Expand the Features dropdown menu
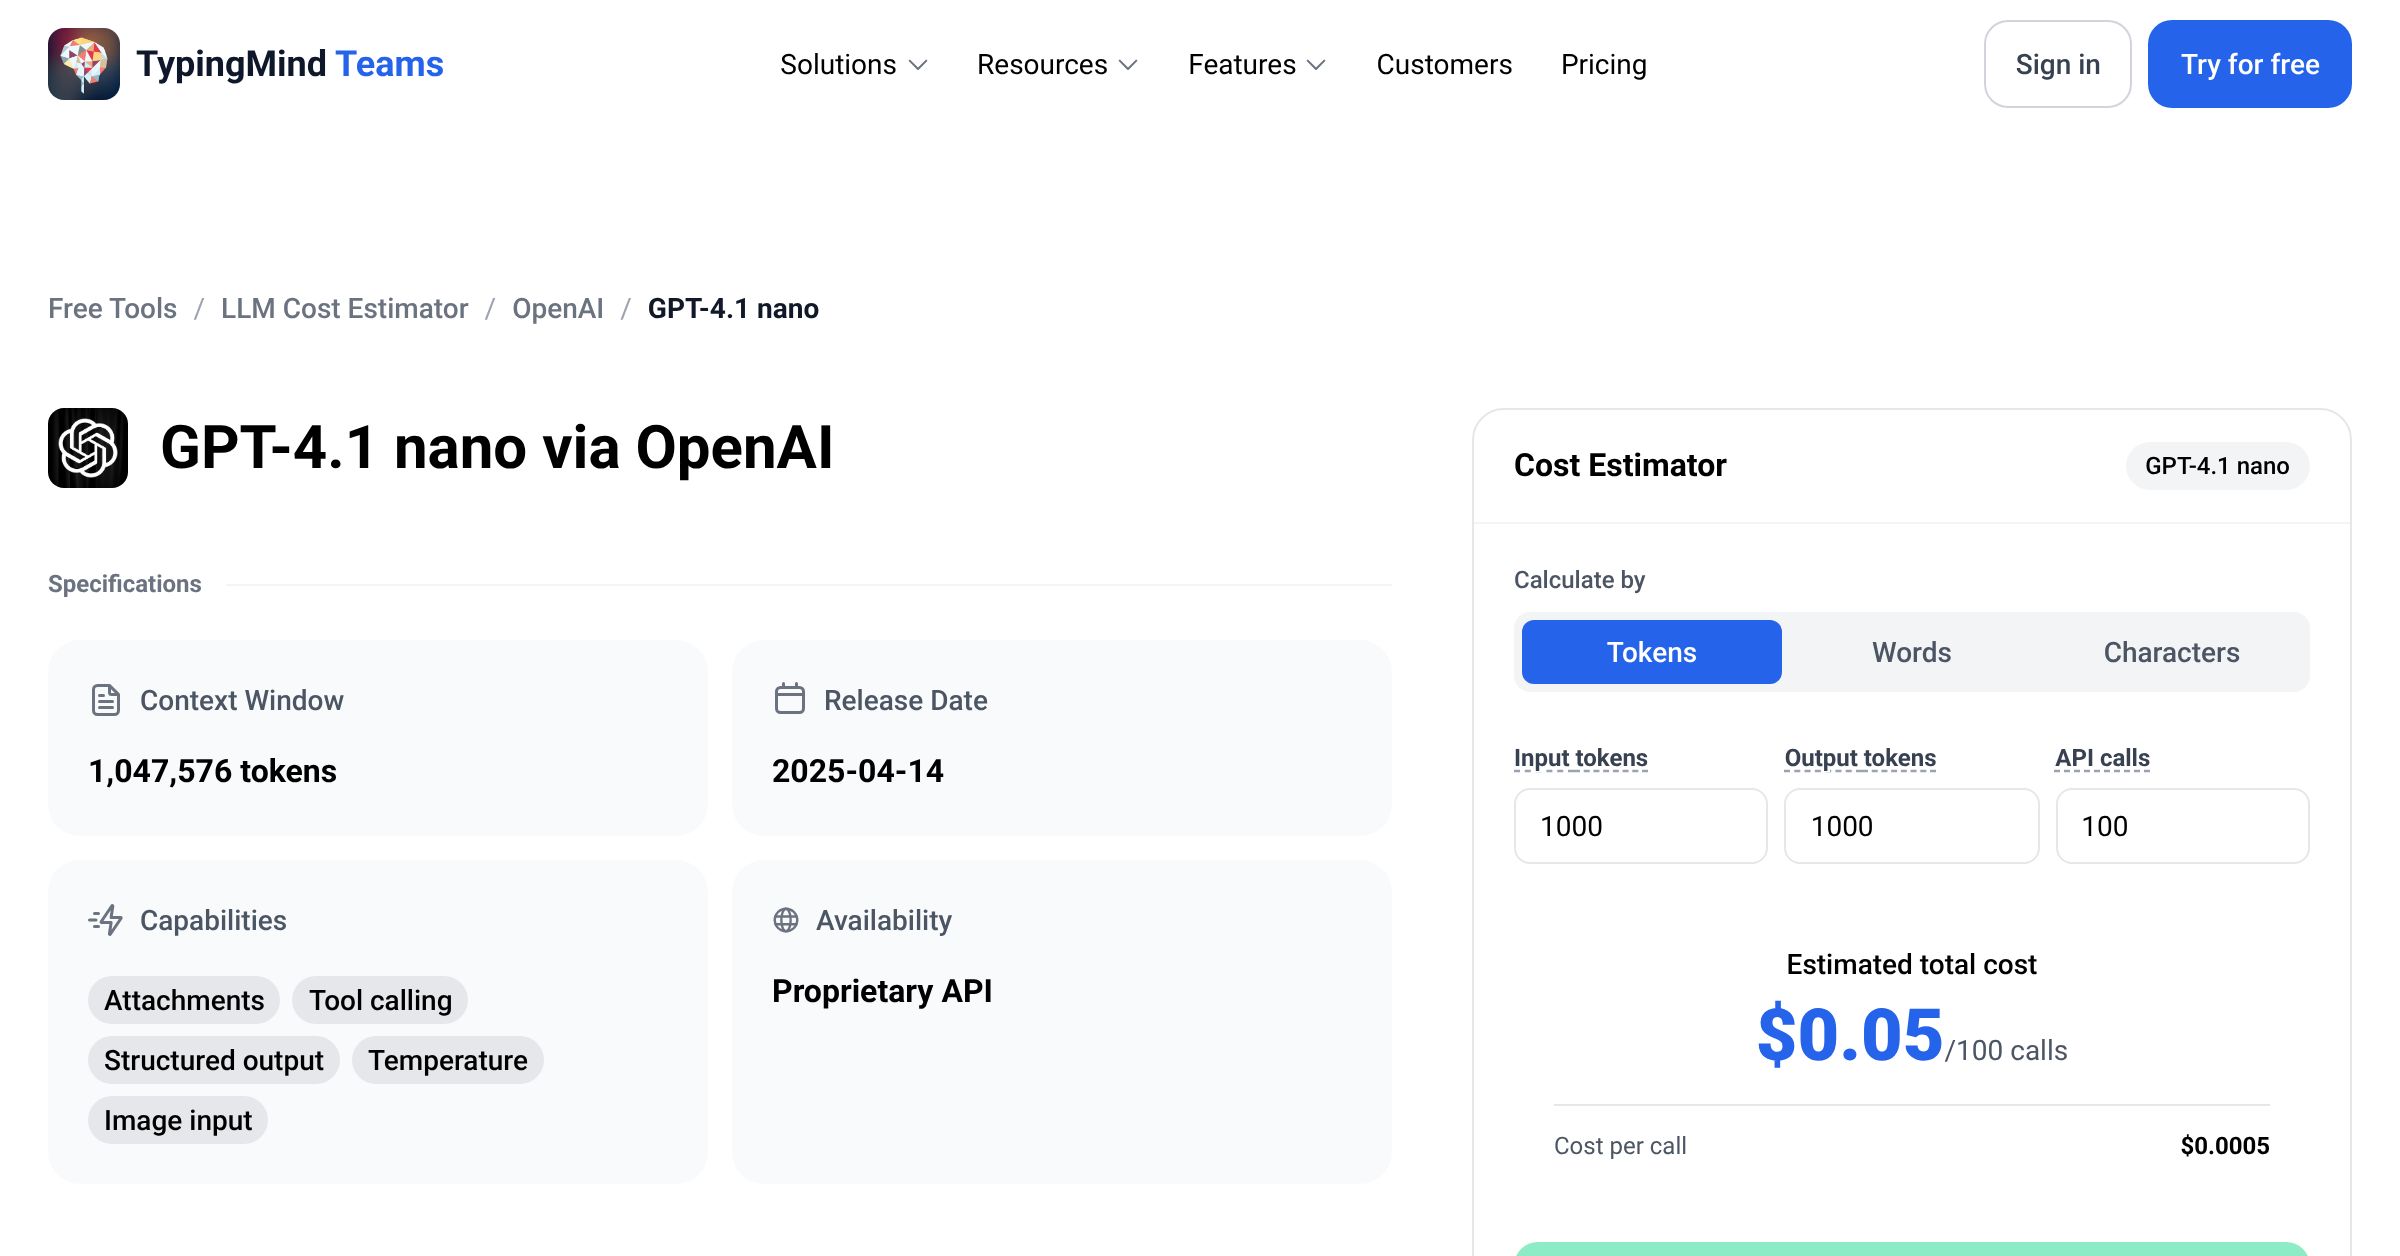The width and height of the screenshot is (2400, 1256). [1257, 64]
